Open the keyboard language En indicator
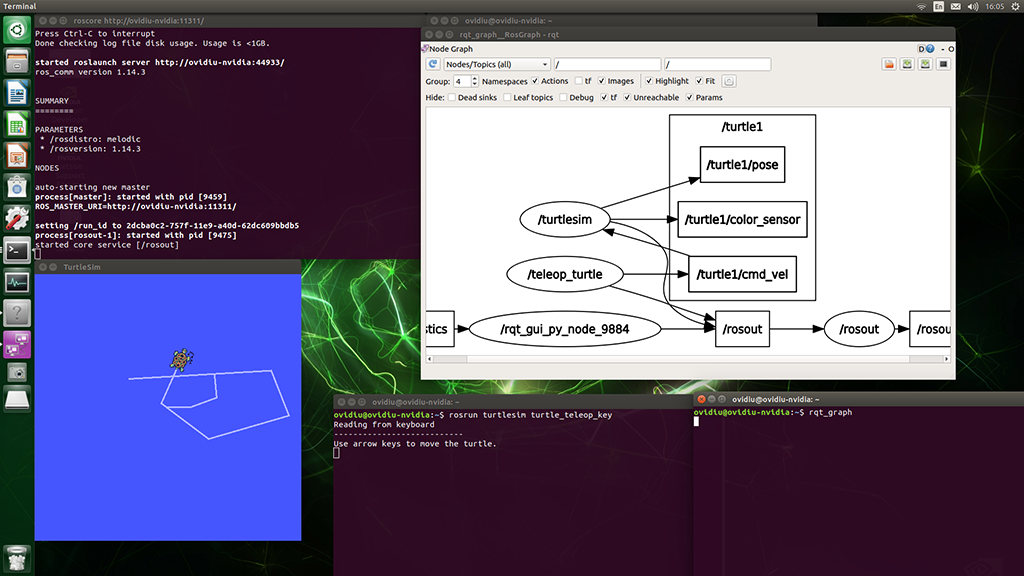Viewport: 1024px width, 576px height. [x=938, y=6]
